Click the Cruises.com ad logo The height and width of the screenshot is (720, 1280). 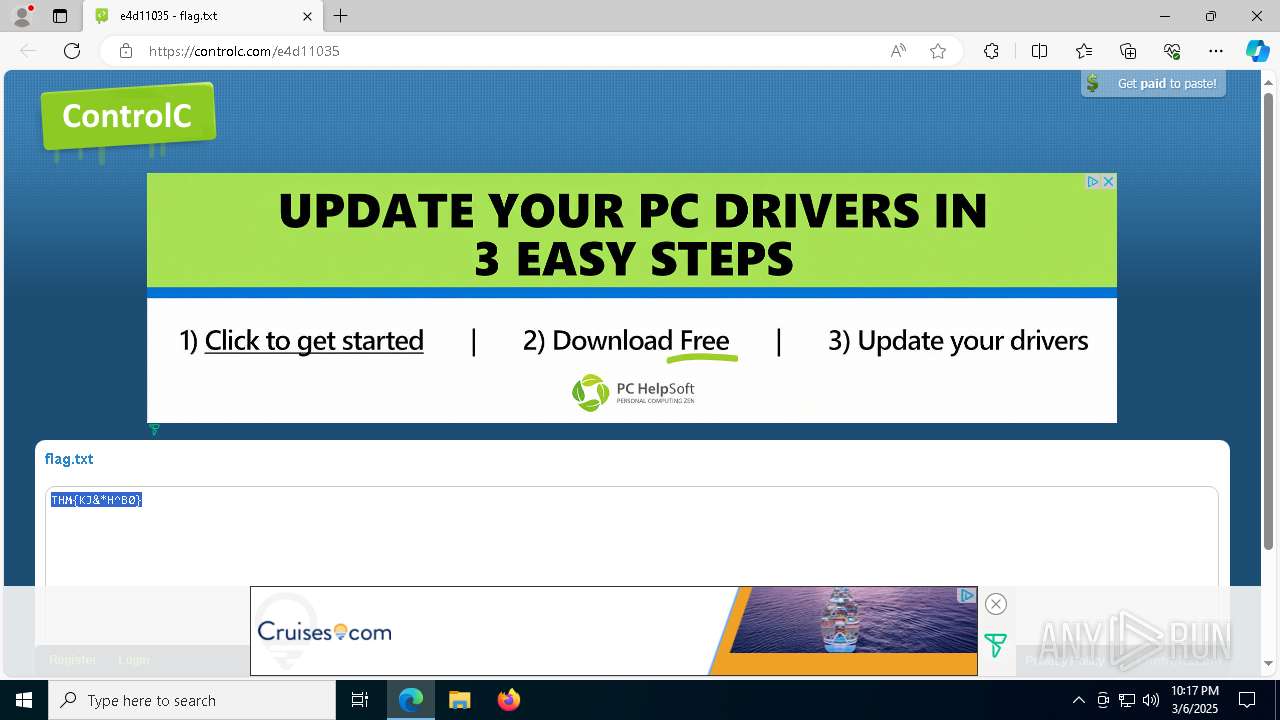click(324, 632)
